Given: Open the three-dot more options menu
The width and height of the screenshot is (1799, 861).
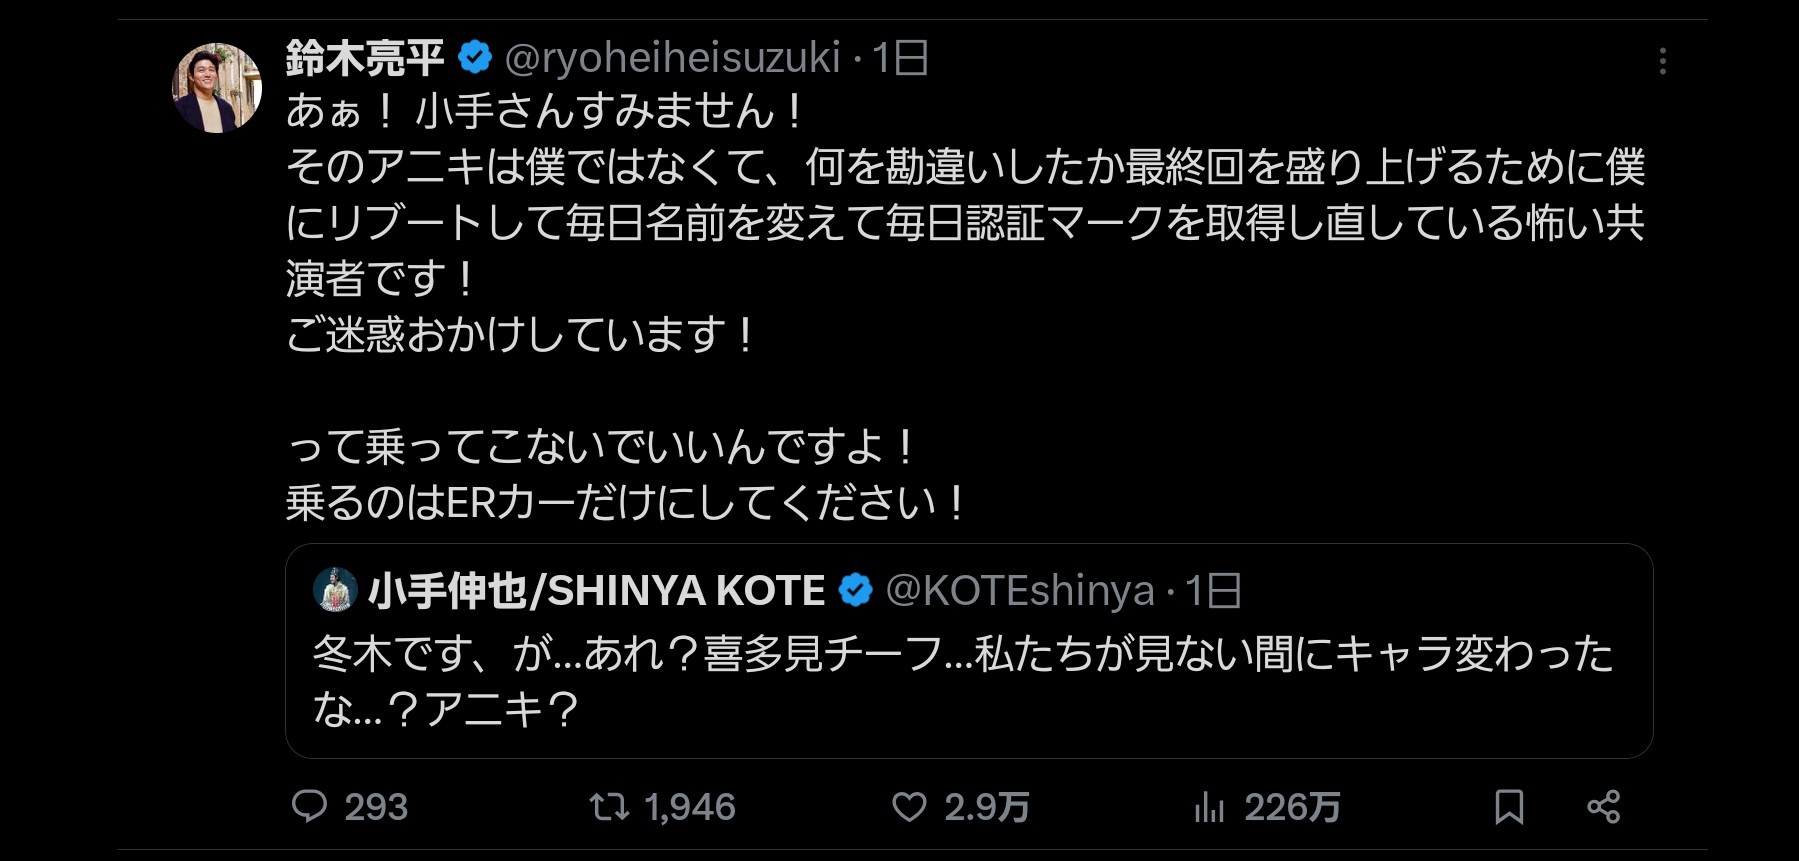Looking at the screenshot, I should tap(1662, 62).
